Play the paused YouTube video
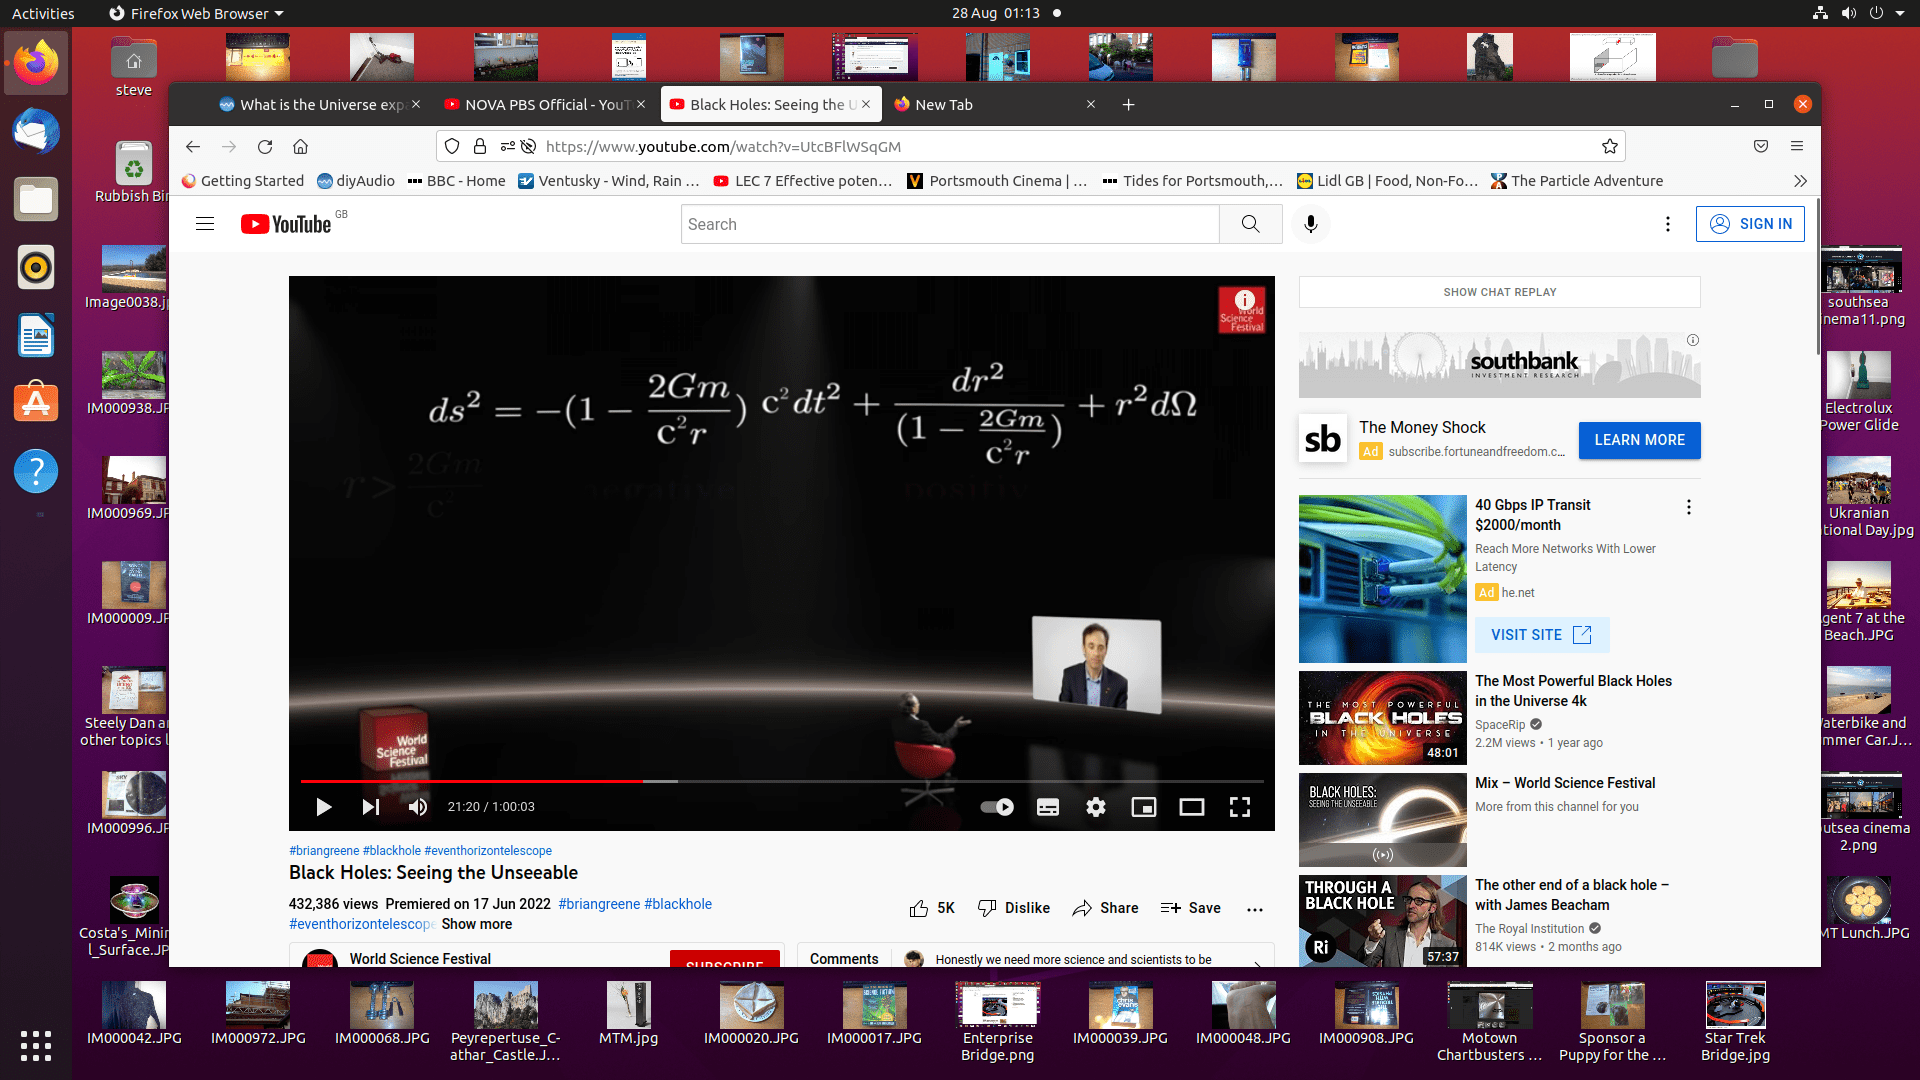The height and width of the screenshot is (1080, 1920). click(x=323, y=807)
